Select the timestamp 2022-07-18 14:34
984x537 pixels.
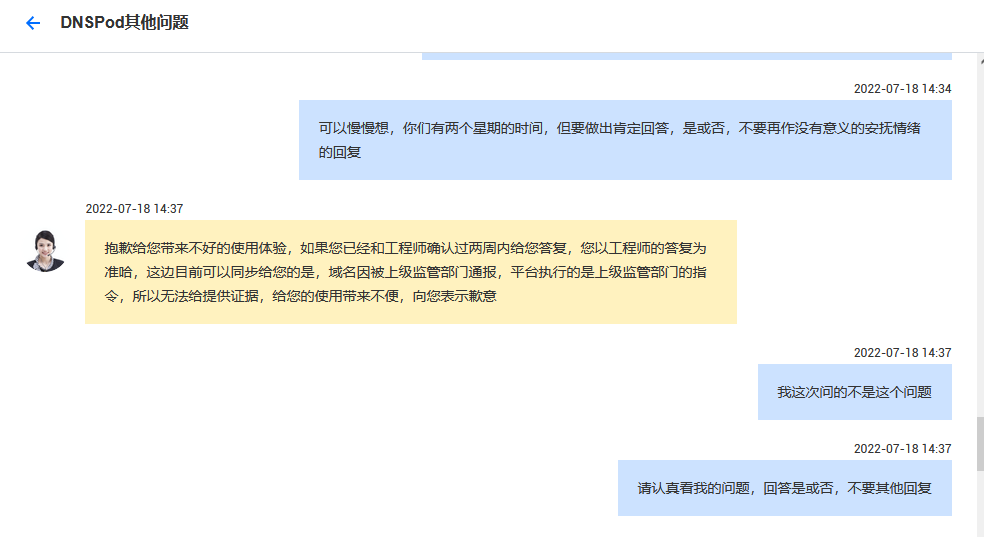(902, 89)
